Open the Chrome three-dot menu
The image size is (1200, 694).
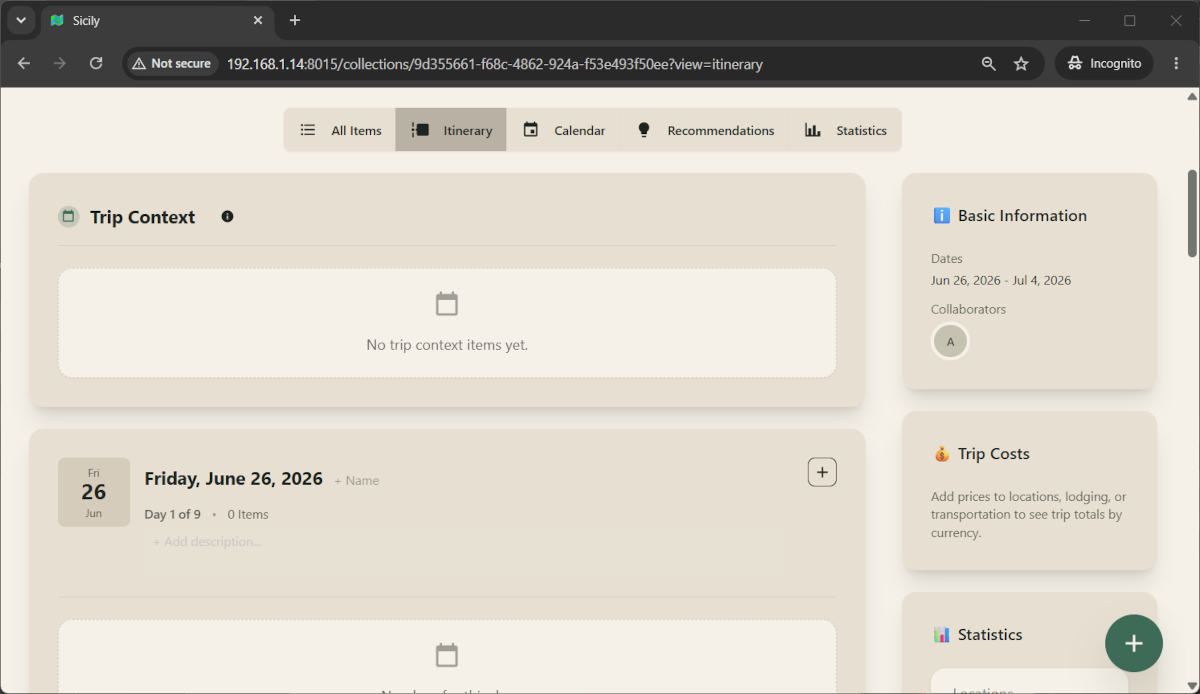tap(1176, 63)
